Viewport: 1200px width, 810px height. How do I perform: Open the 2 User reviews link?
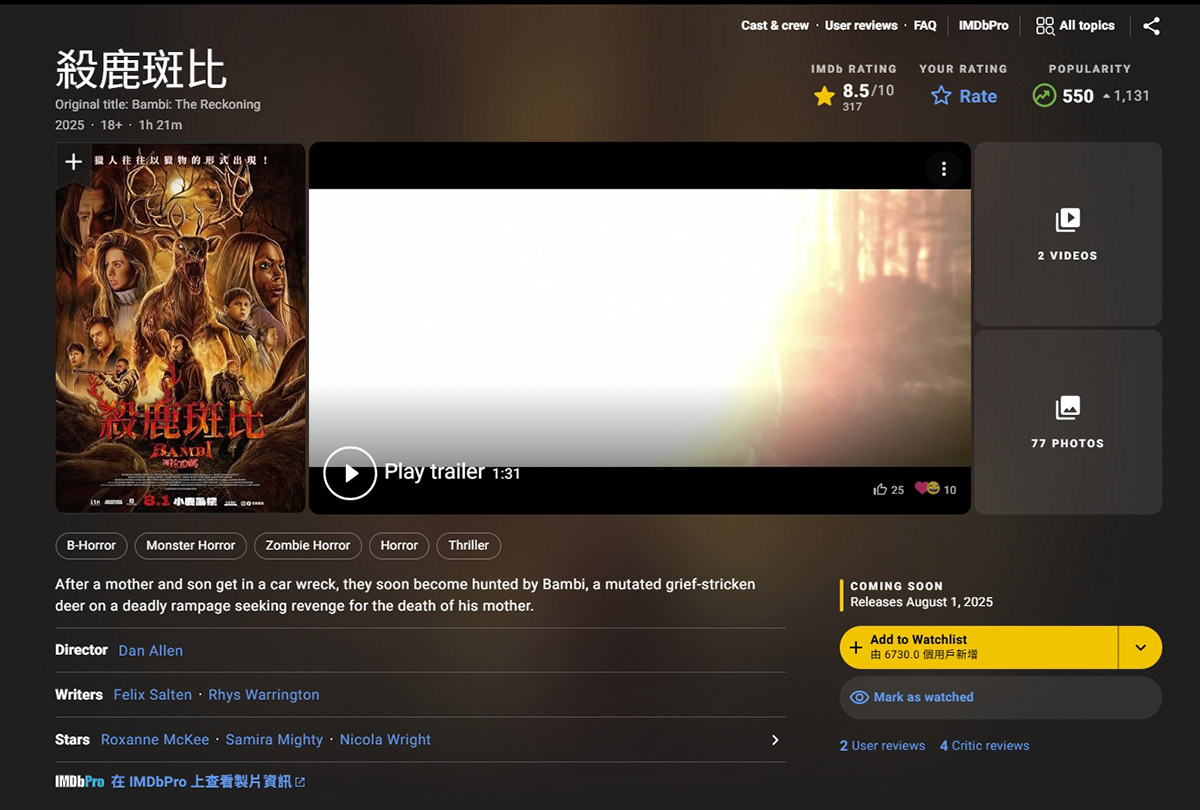tap(882, 746)
